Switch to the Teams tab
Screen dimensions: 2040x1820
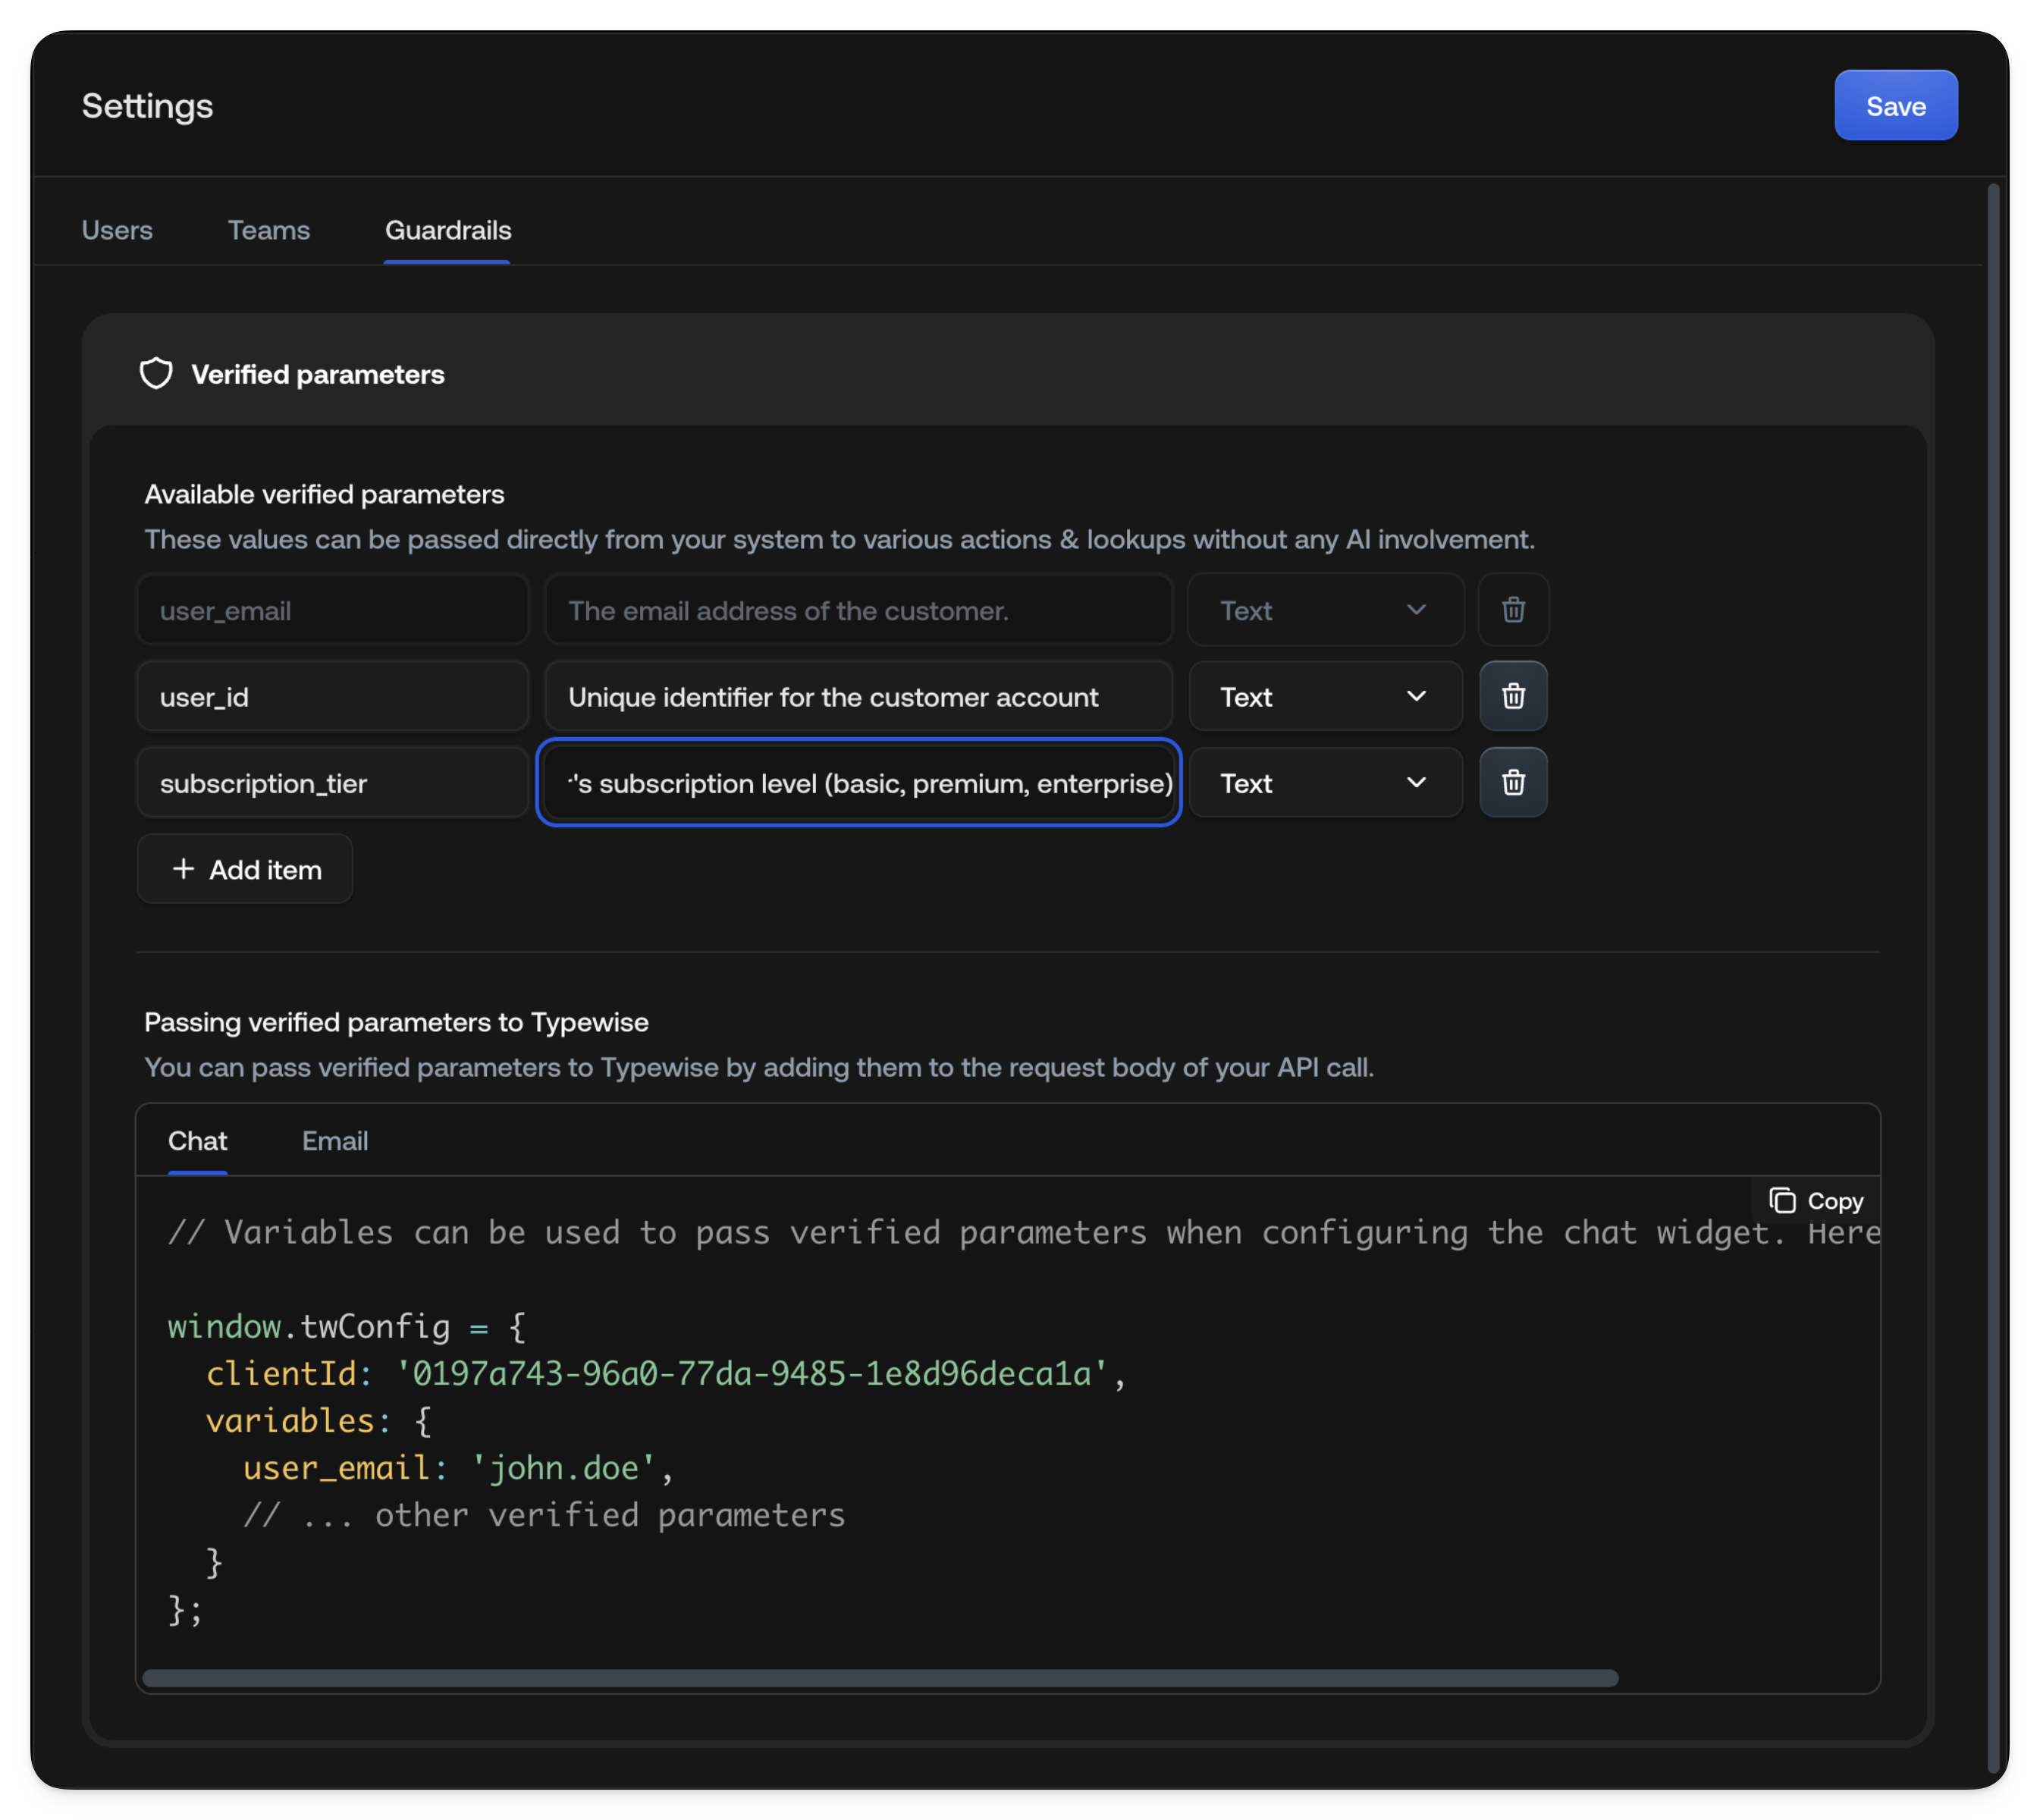268,230
